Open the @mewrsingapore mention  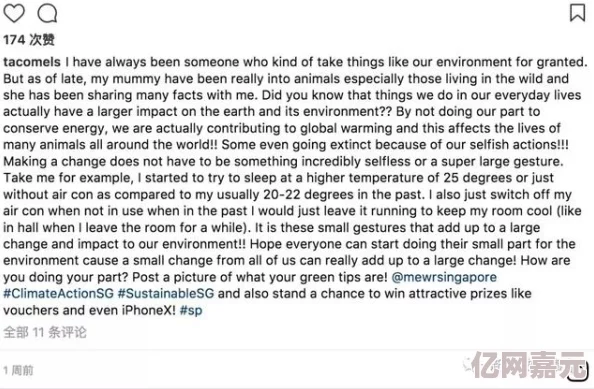coord(444,277)
